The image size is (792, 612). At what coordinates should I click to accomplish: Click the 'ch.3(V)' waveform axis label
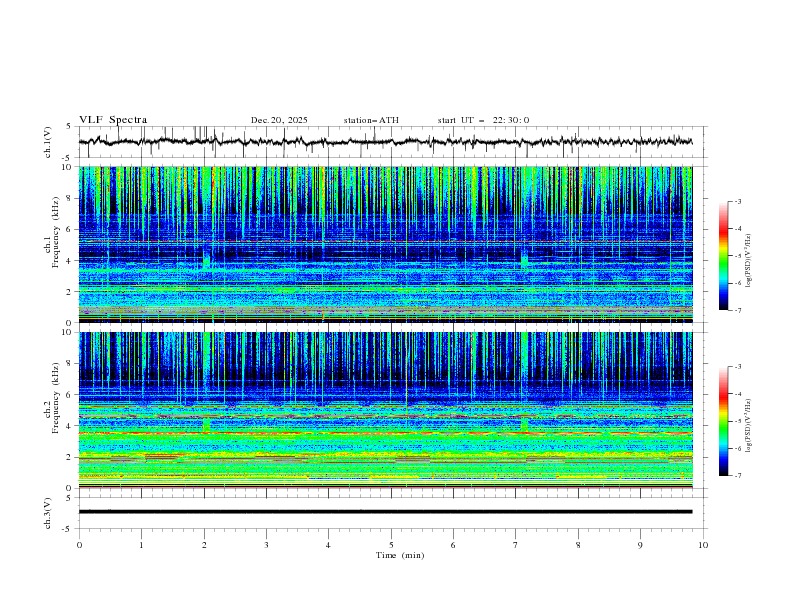tap(48, 513)
